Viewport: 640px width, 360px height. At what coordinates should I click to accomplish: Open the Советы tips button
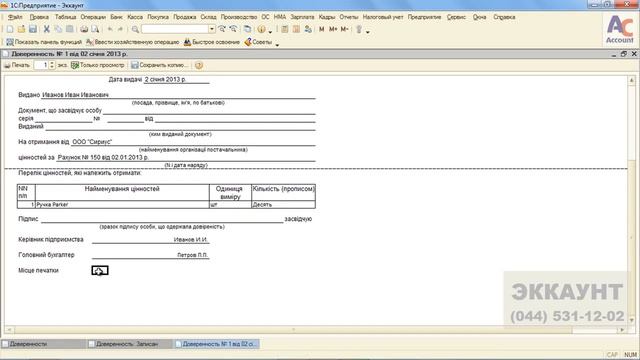click(x=258, y=42)
